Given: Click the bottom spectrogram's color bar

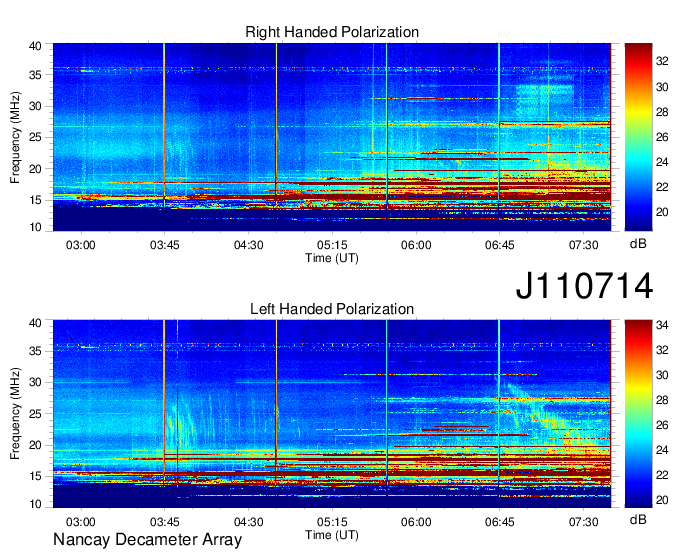Looking at the screenshot, I should point(638,414).
